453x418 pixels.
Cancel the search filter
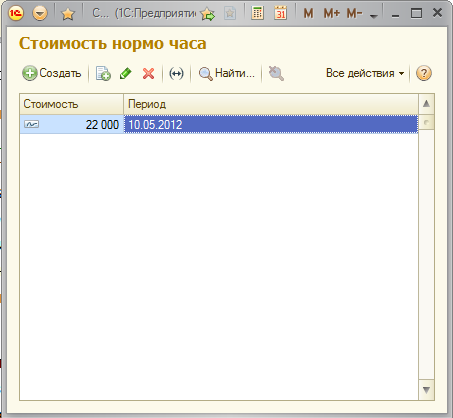tap(276, 73)
